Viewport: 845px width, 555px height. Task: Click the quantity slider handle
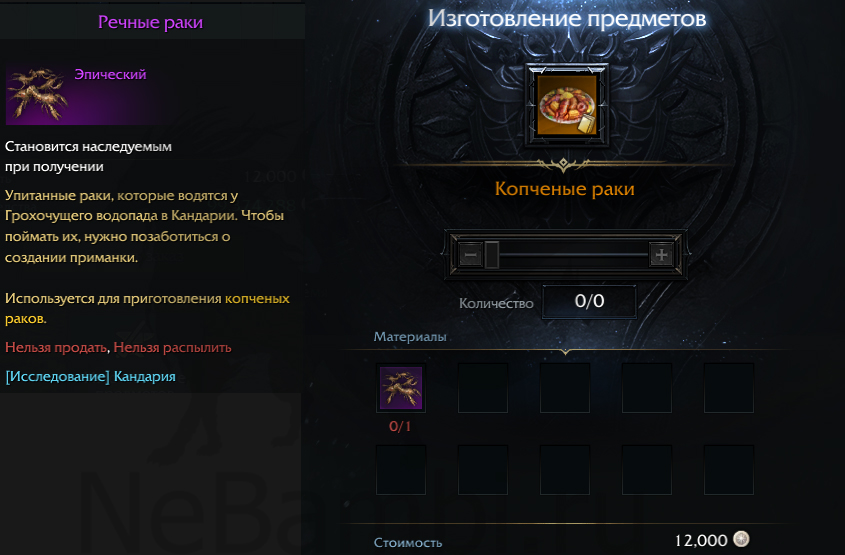pyautogui.click(x=491, y=255)
